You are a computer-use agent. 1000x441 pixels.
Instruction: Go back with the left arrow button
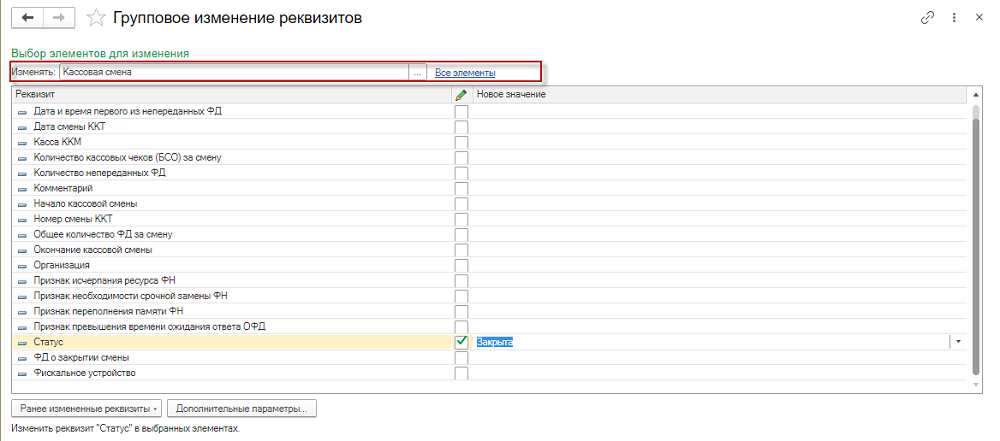click(x=27, y=18)
